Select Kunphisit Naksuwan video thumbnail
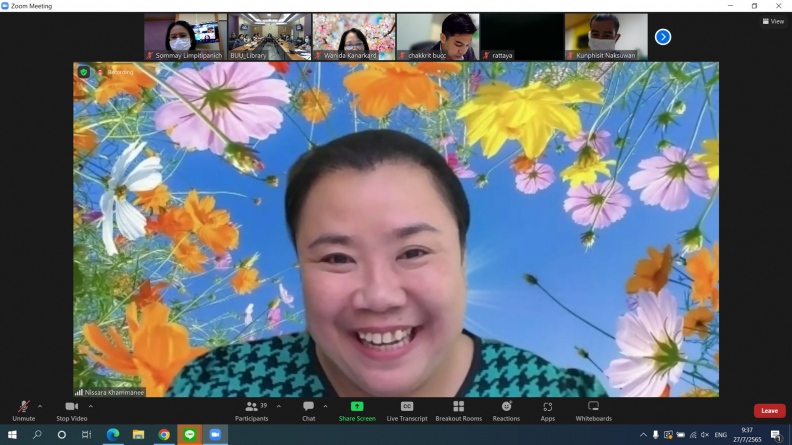Image resolution: width=792 pixels, height=445 pixels. [606, 37]
